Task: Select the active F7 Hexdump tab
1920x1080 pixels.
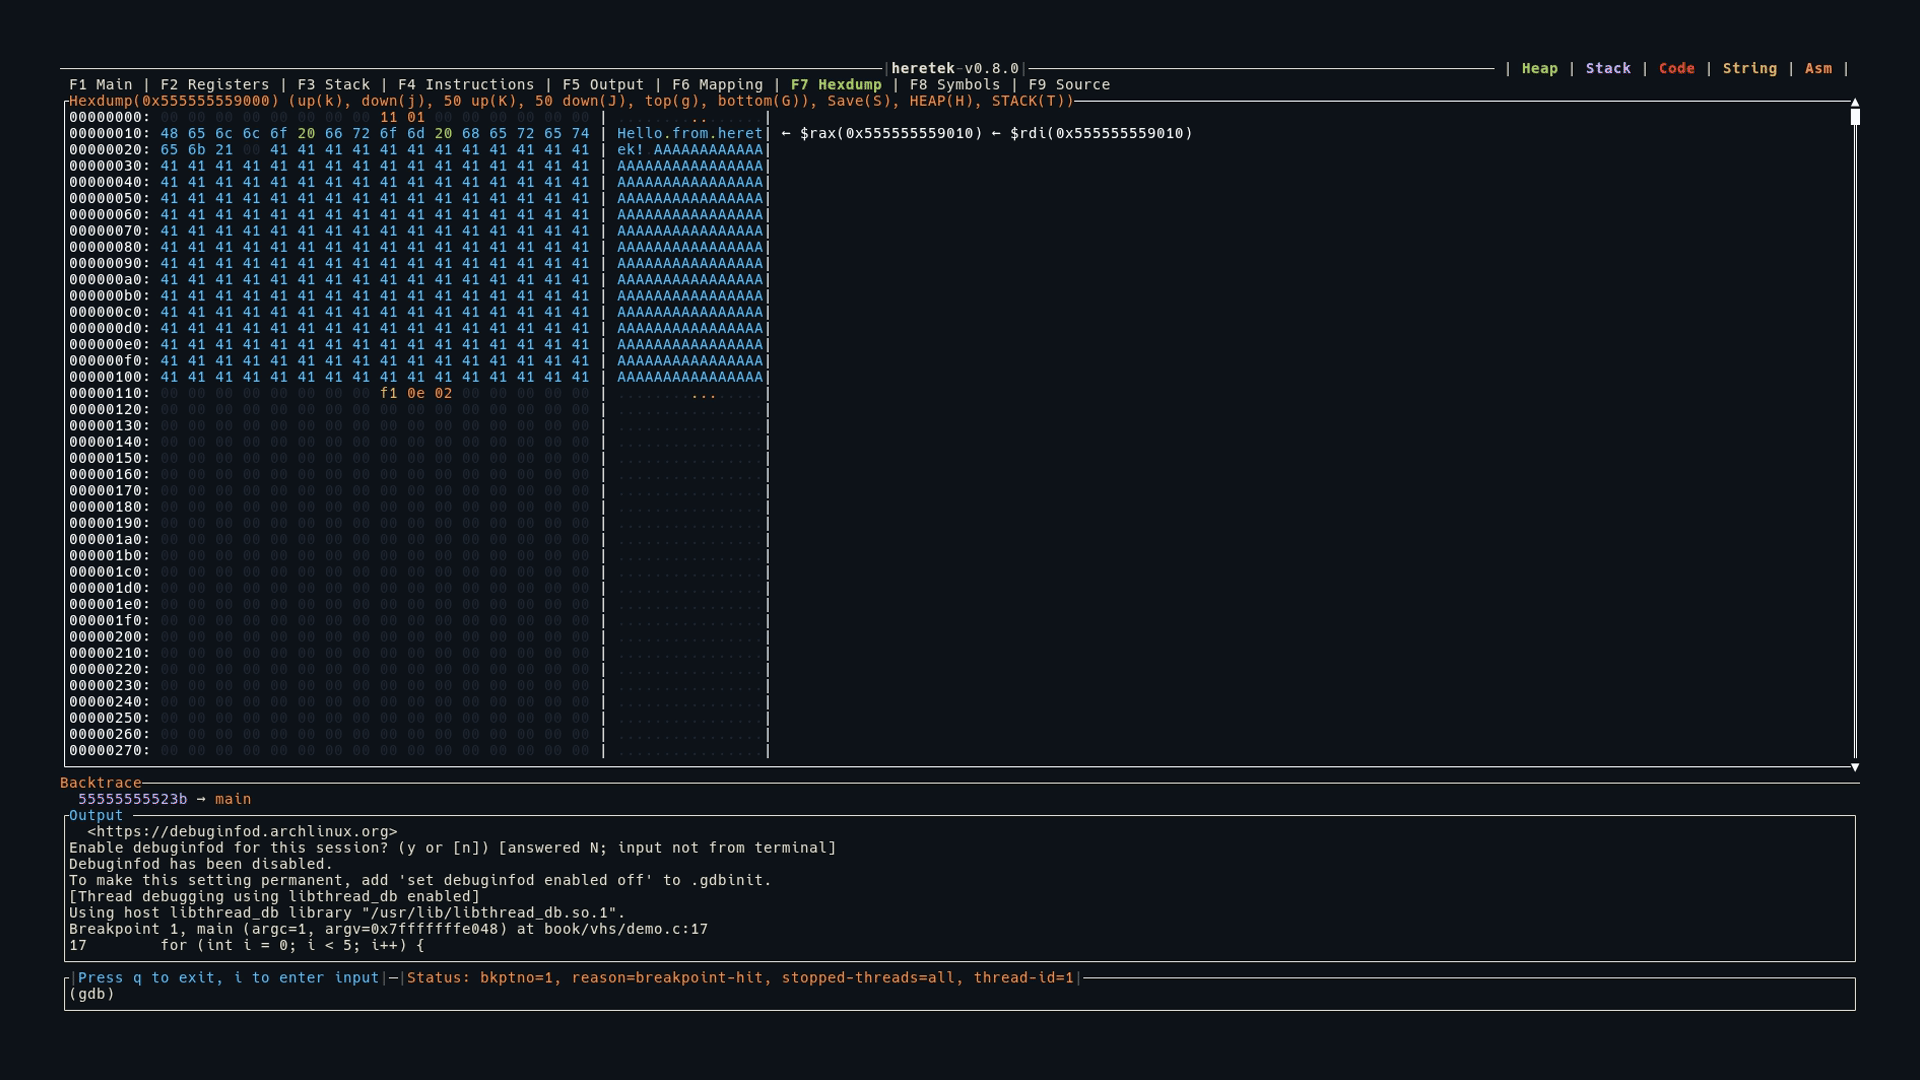Action: point(836,85)
